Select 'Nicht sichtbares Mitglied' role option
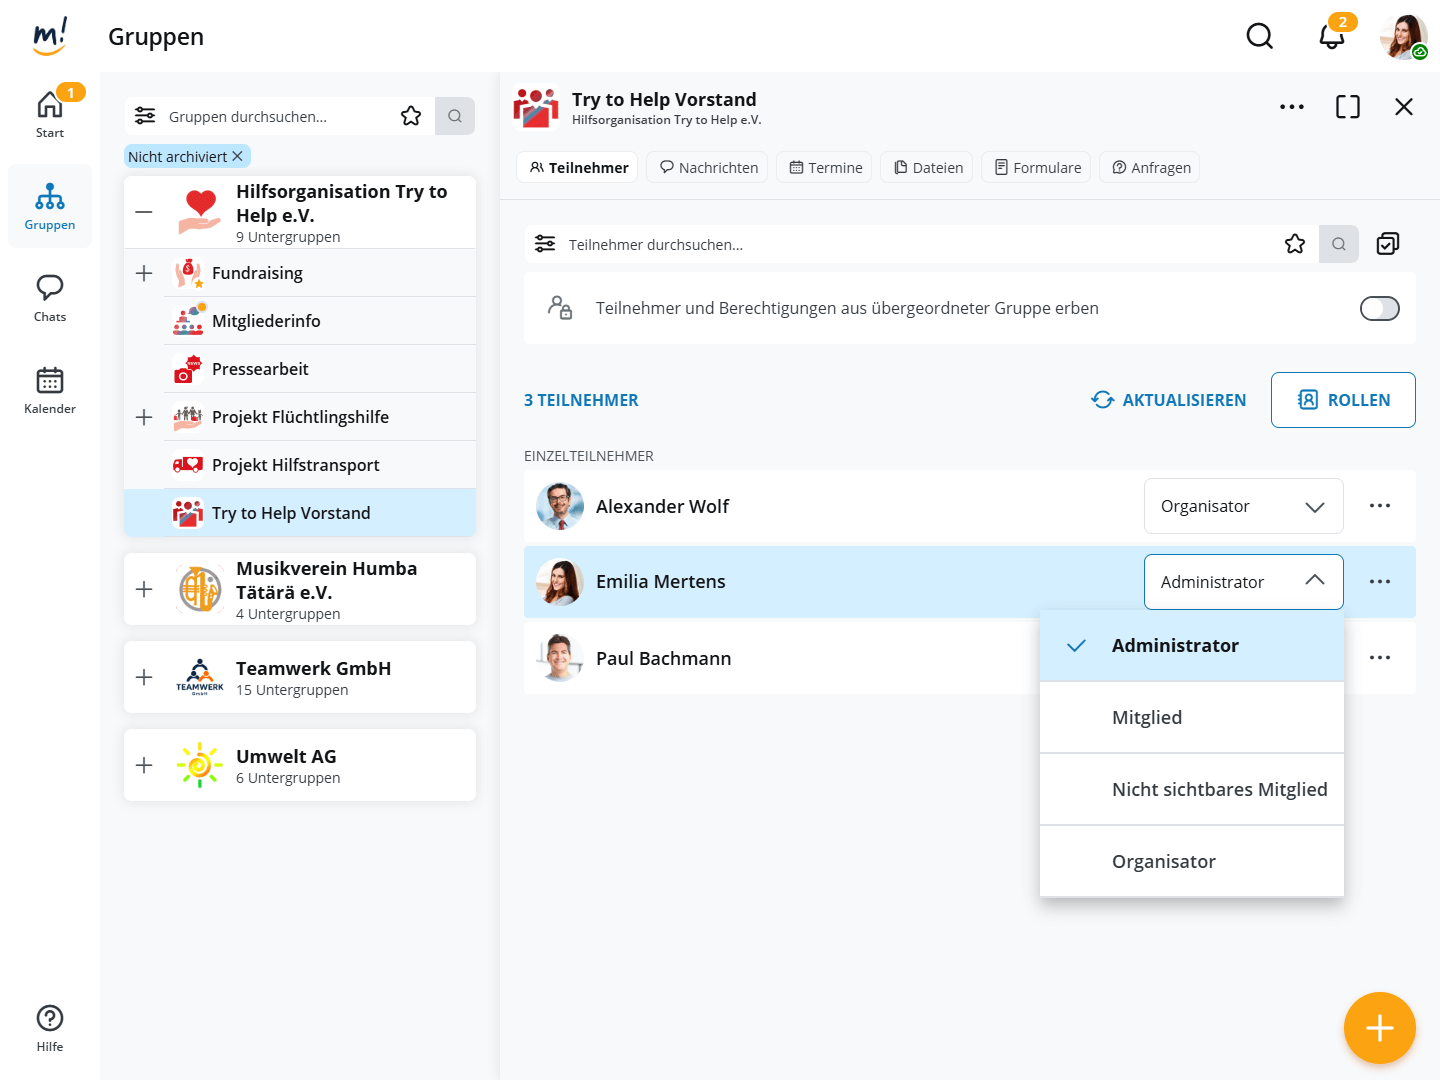This screenshot has height=1080, width=1440. 1218,790
